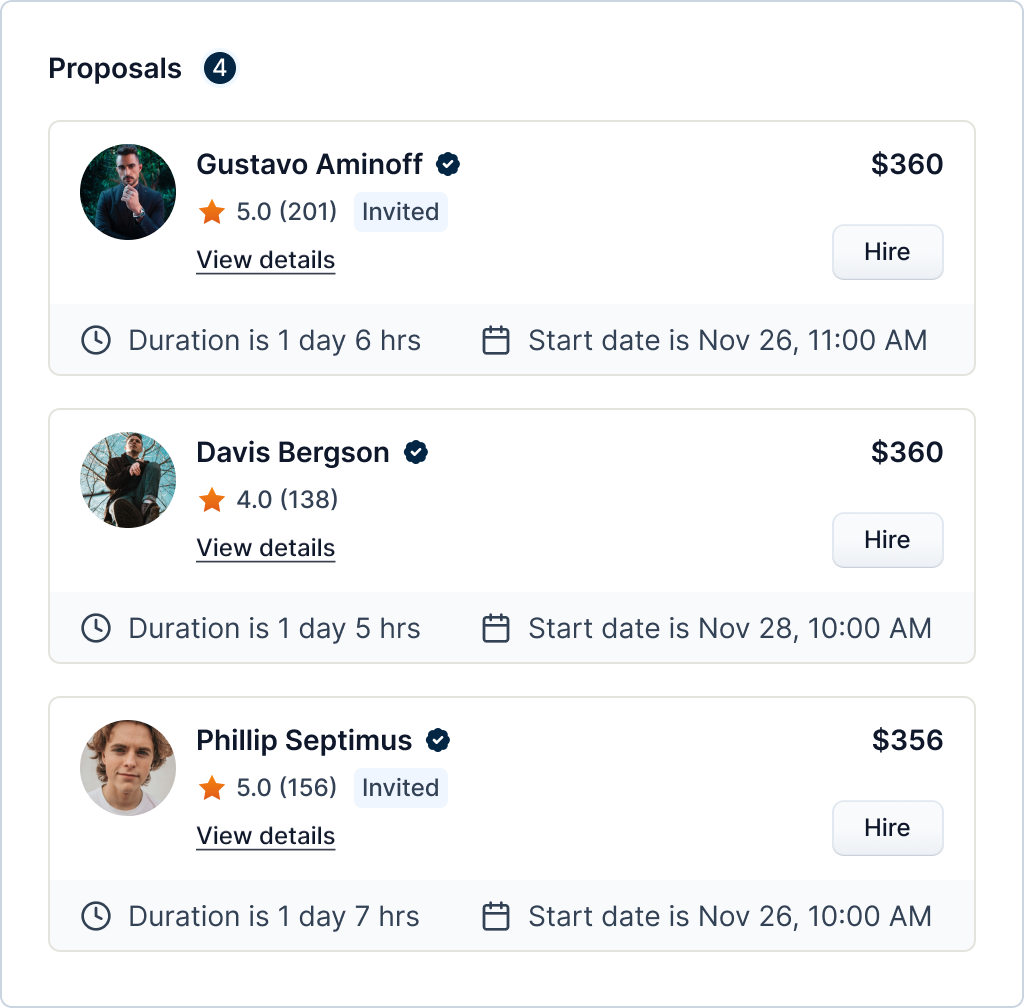Click Davis Bergson's verified badge icon

click(x=416, y=452)
